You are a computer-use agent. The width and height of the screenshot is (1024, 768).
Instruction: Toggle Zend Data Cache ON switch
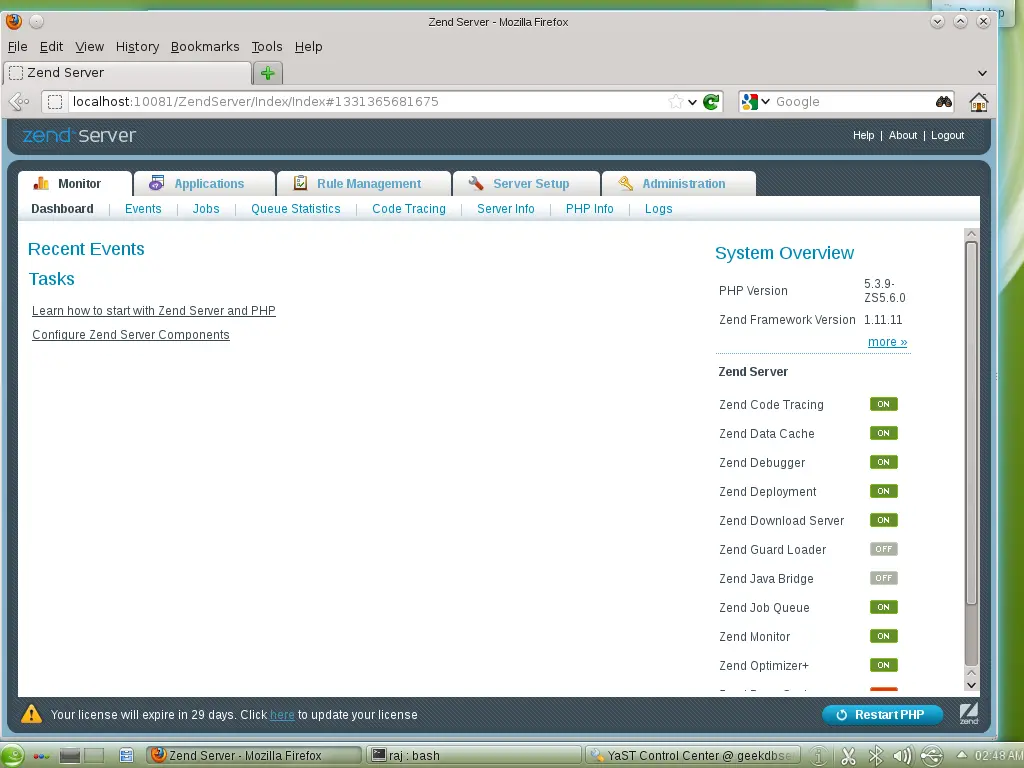pos(884,433)
